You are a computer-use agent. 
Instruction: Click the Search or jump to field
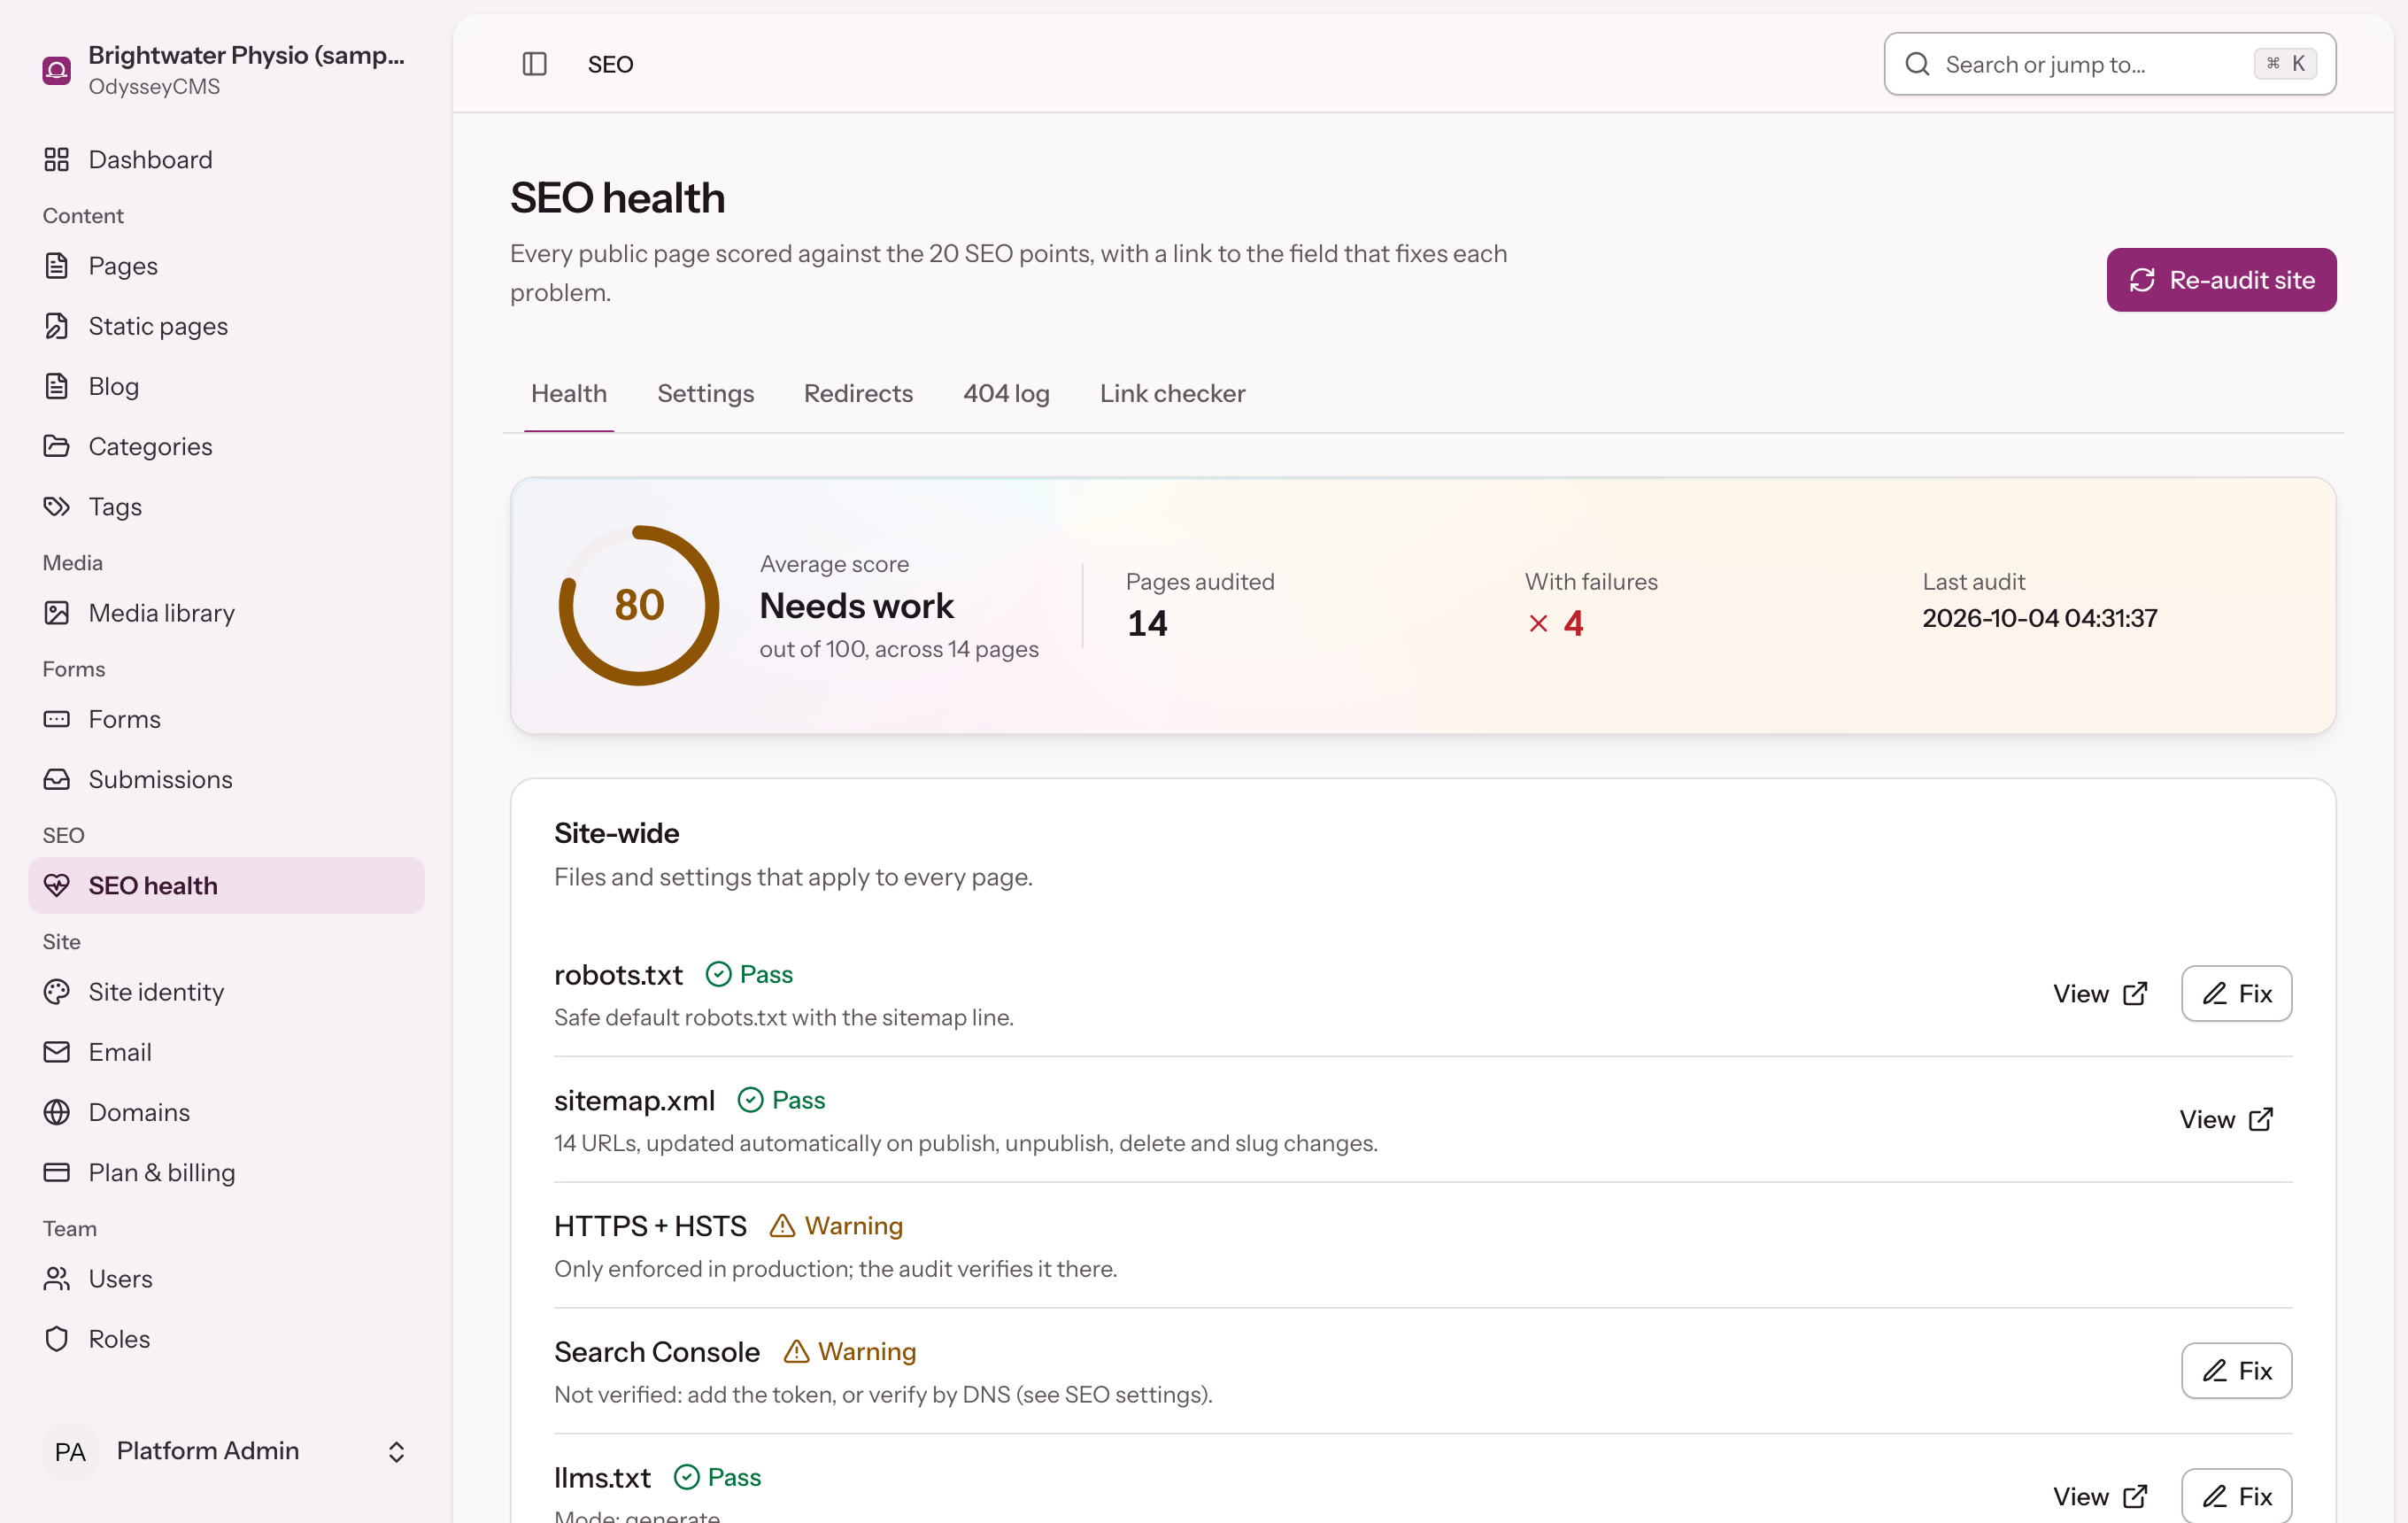[2110, 64]
